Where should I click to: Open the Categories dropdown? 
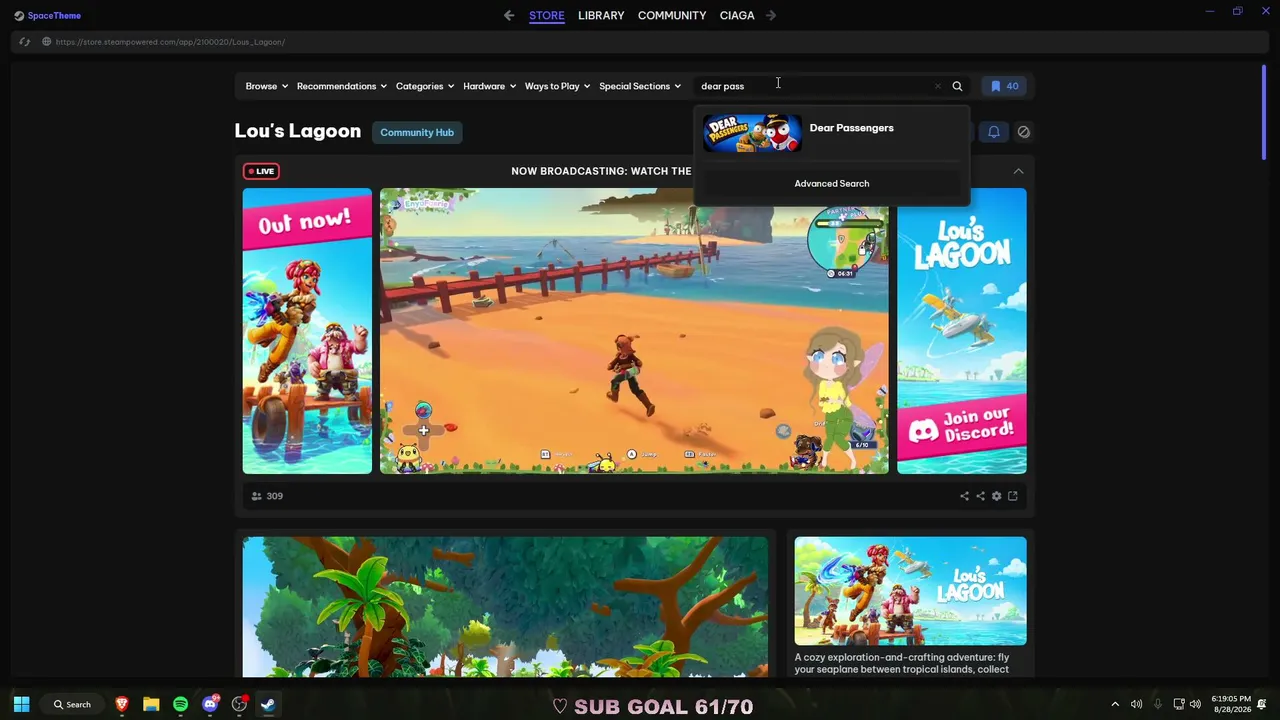point(425,86)
